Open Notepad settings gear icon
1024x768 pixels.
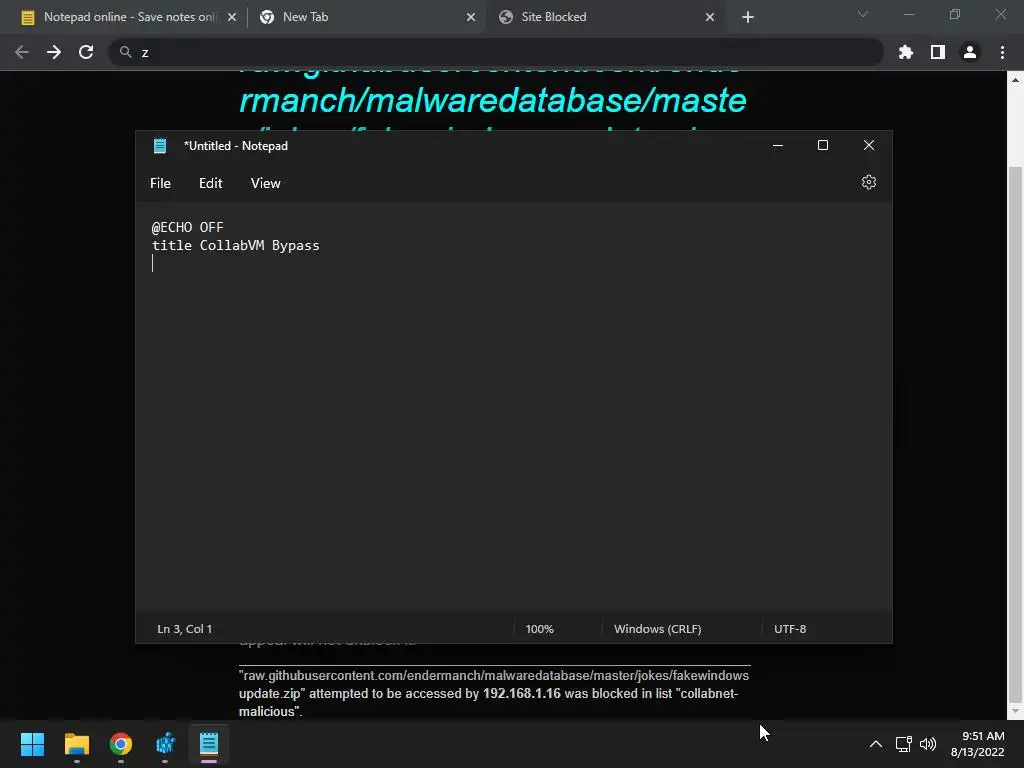(869, 182)
